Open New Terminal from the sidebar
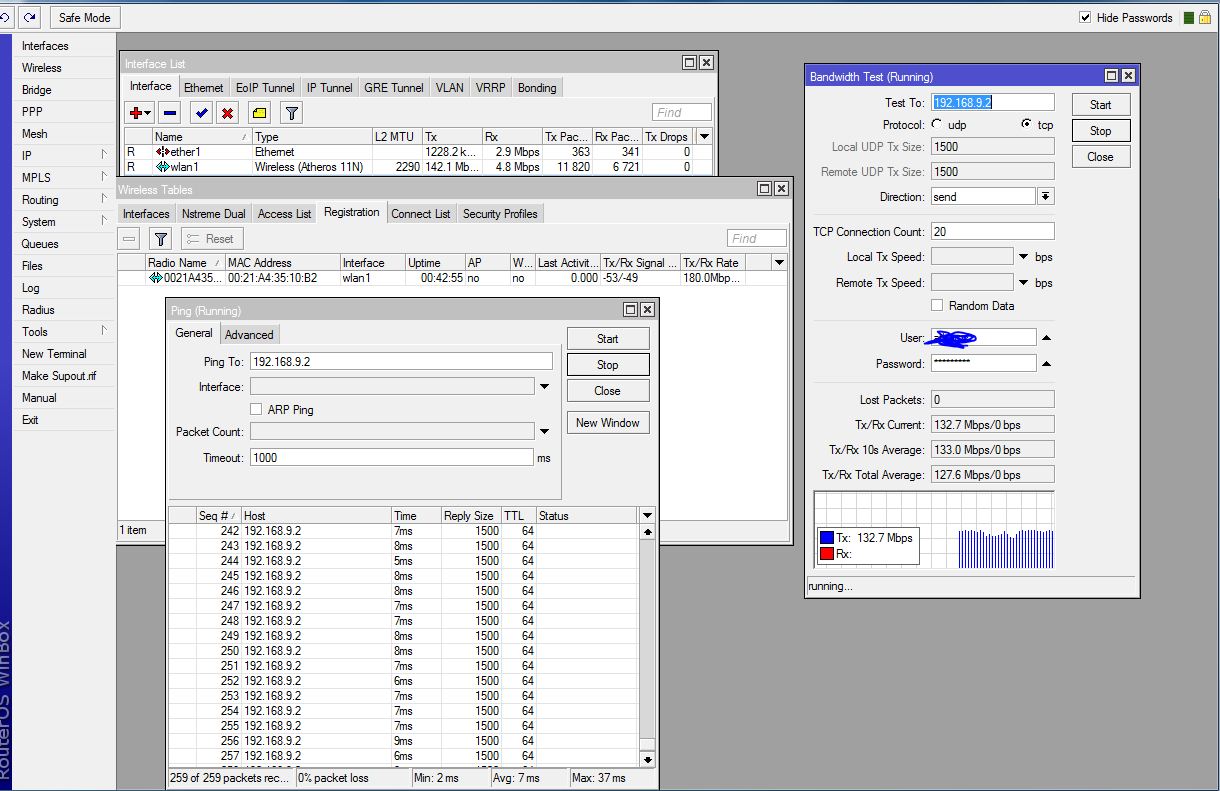 click(x=54, y=354)
